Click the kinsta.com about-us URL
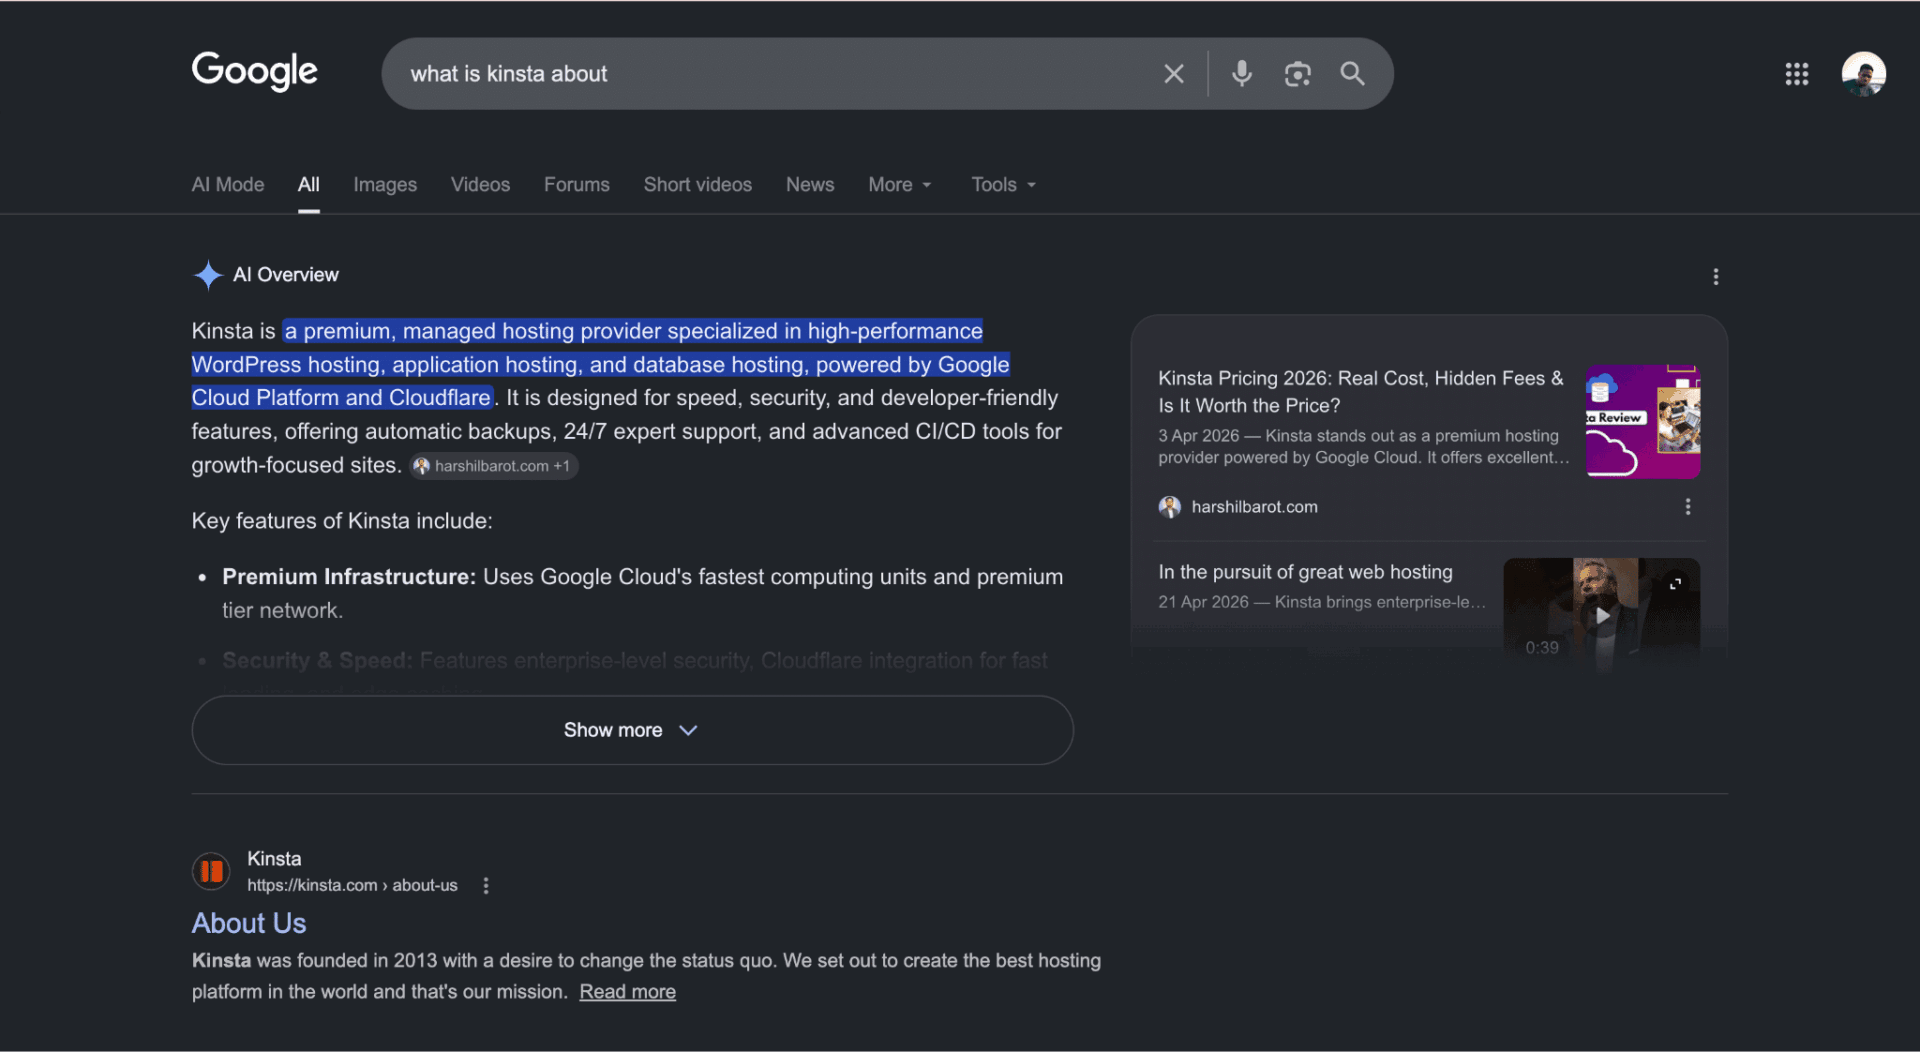 pos(352,886)
